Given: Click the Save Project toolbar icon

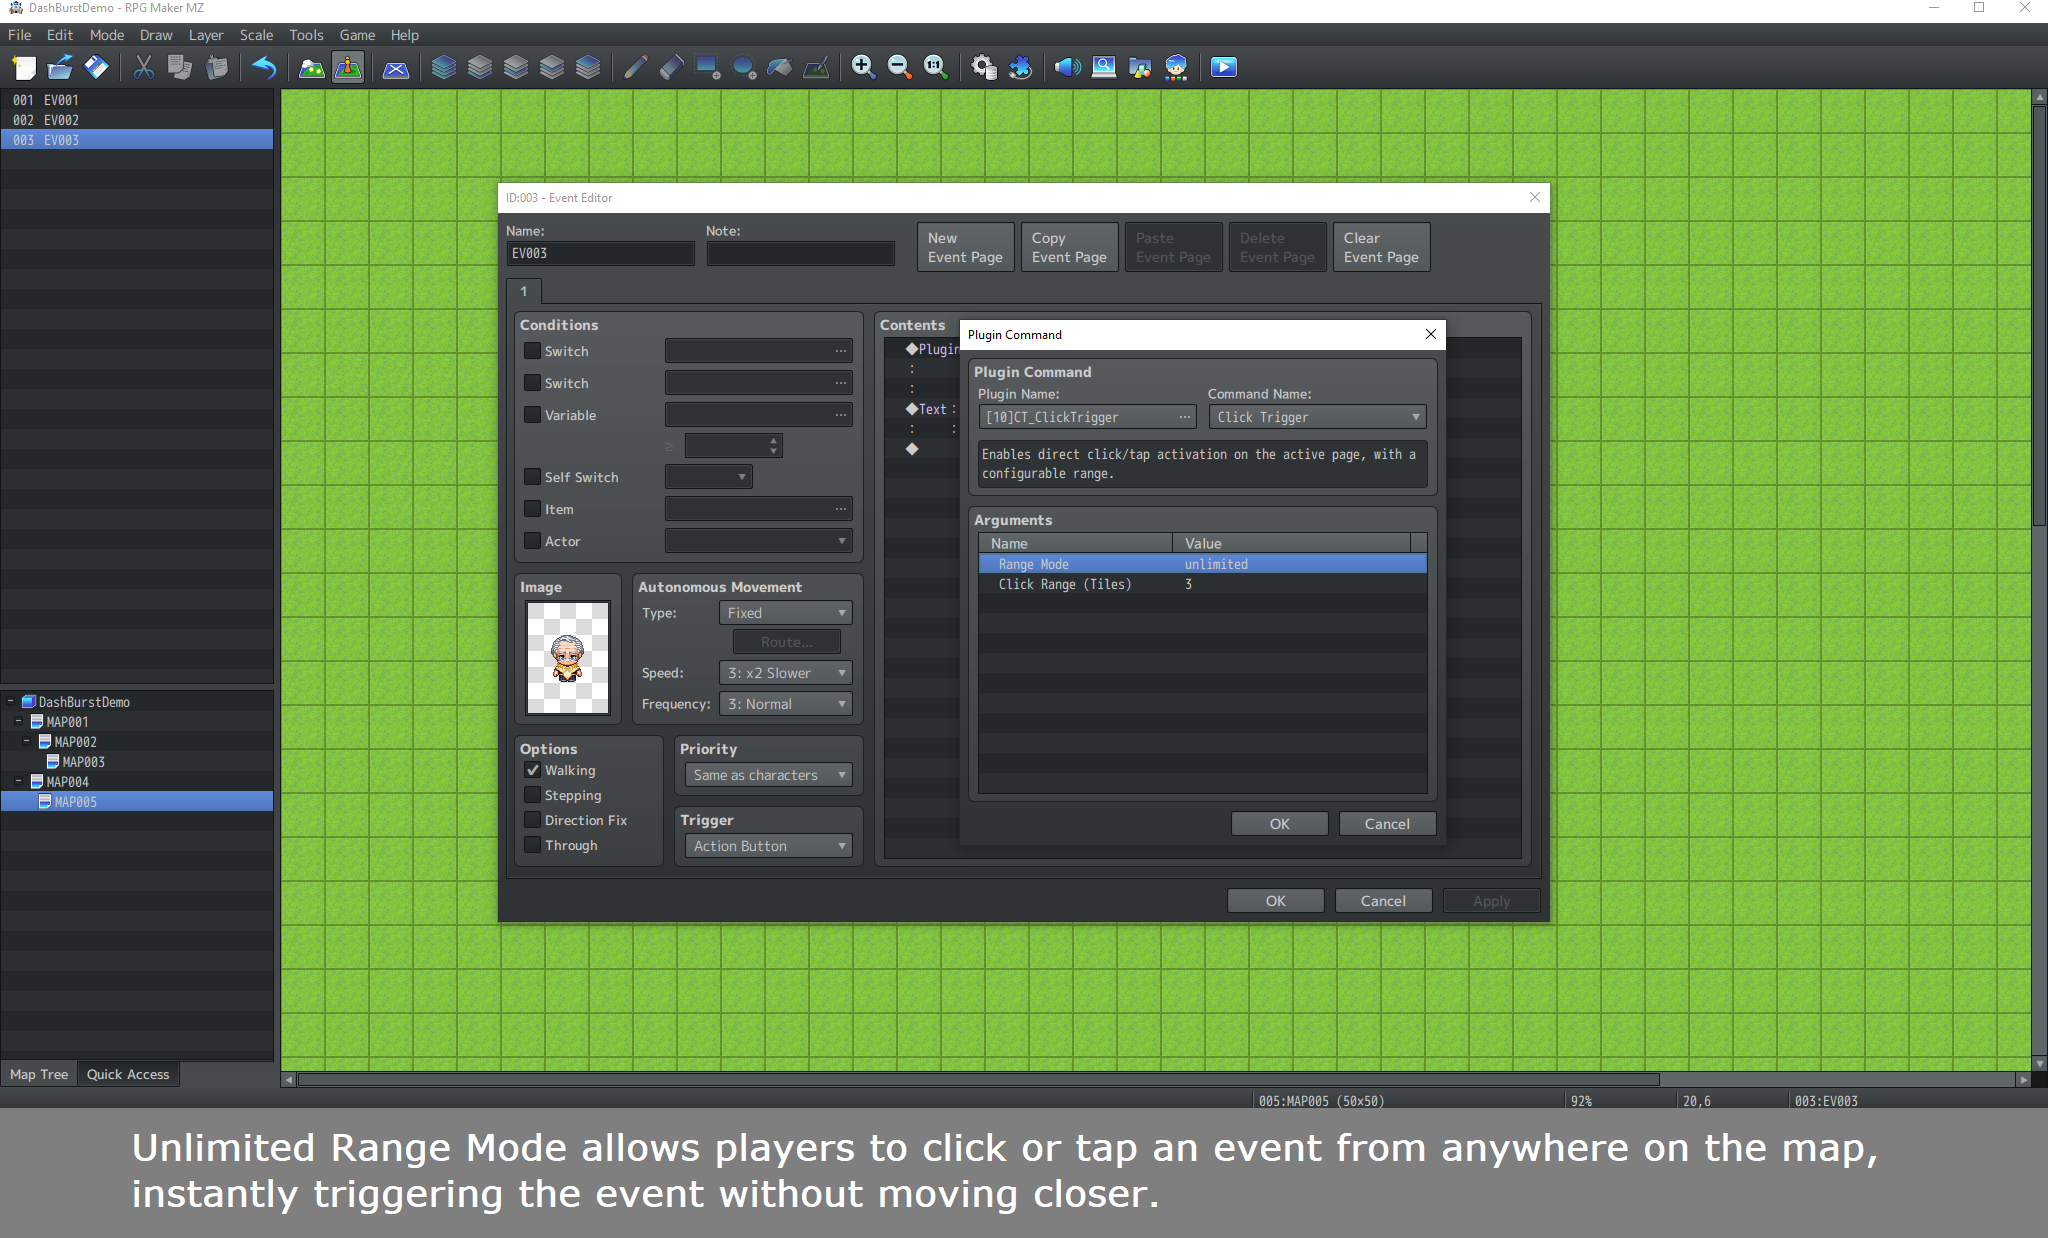Looking at the screenshot, I should [x=96, y=67].
